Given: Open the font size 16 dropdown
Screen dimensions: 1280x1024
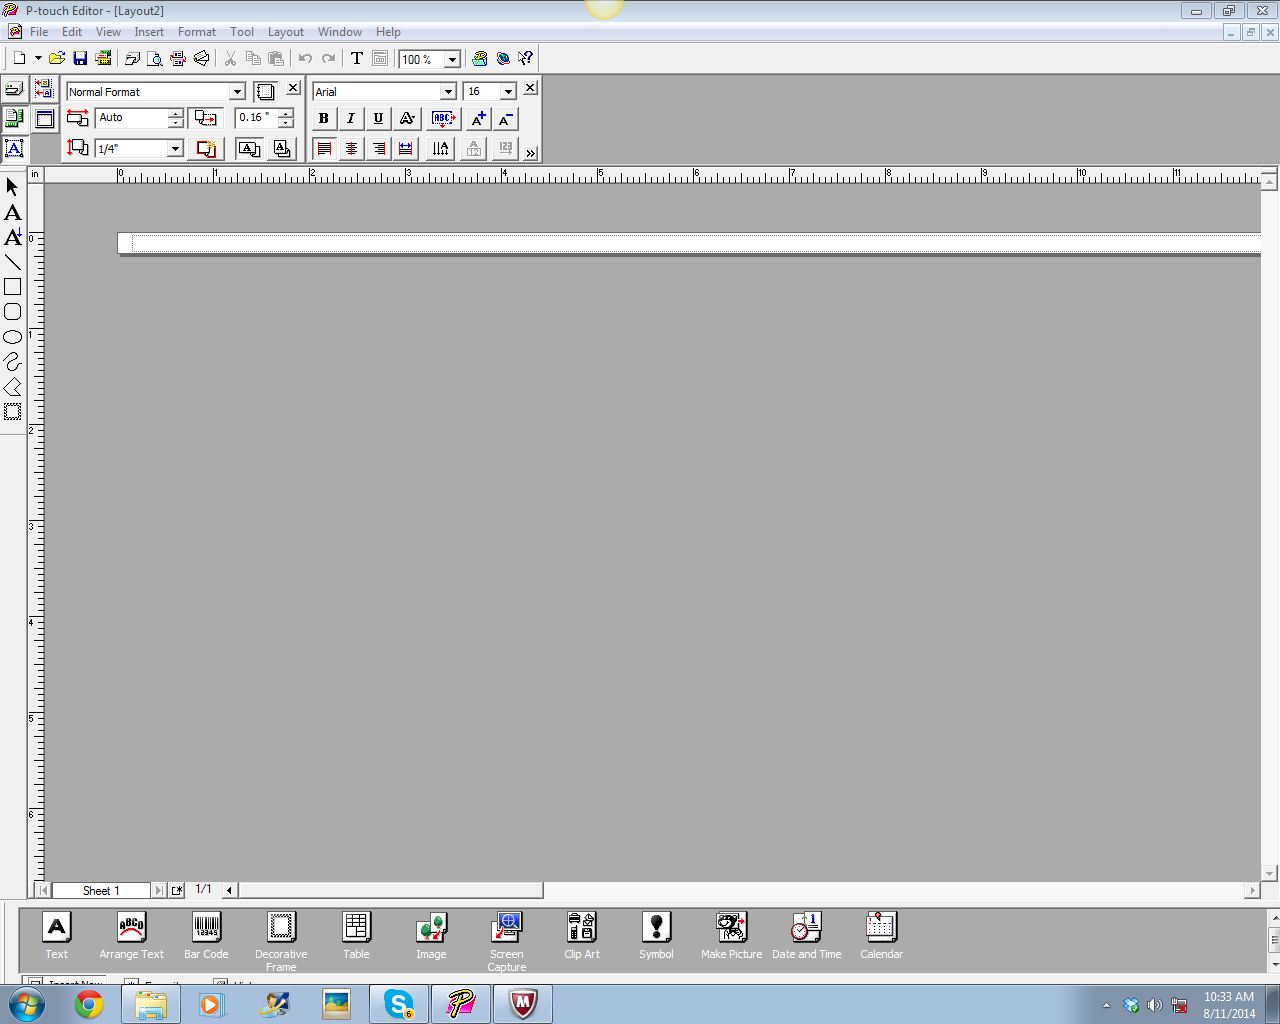Looking at the screenshot, I should pyautogui.click(x=508, y=92).
